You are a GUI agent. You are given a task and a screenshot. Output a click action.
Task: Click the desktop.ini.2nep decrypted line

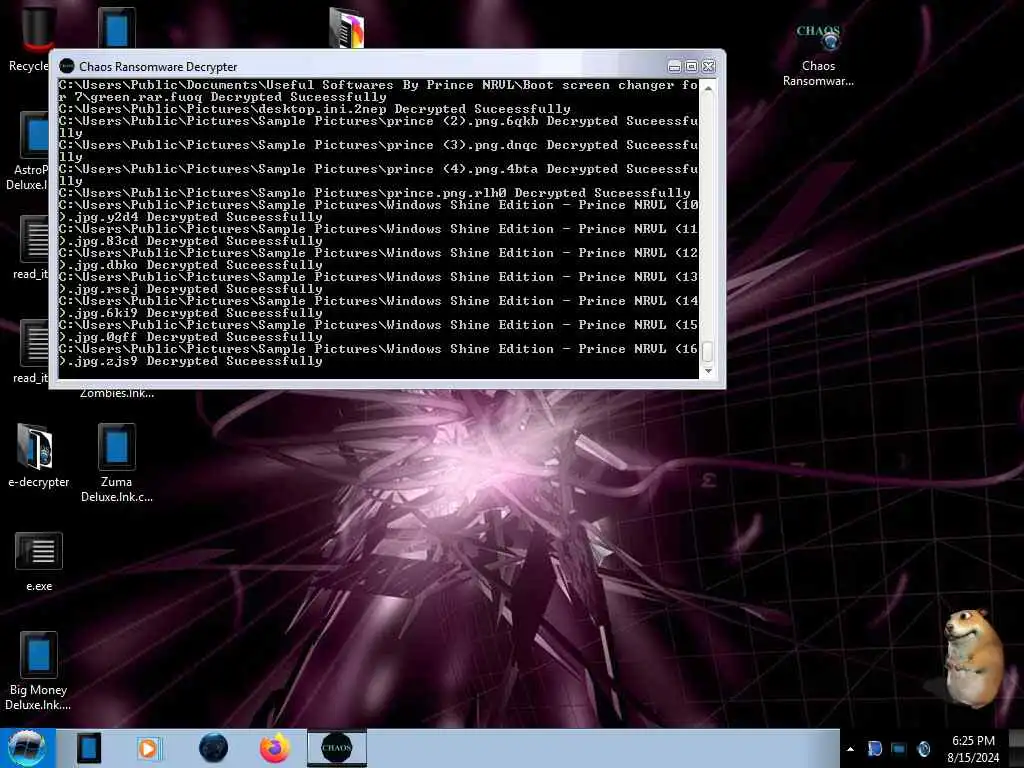315,109
